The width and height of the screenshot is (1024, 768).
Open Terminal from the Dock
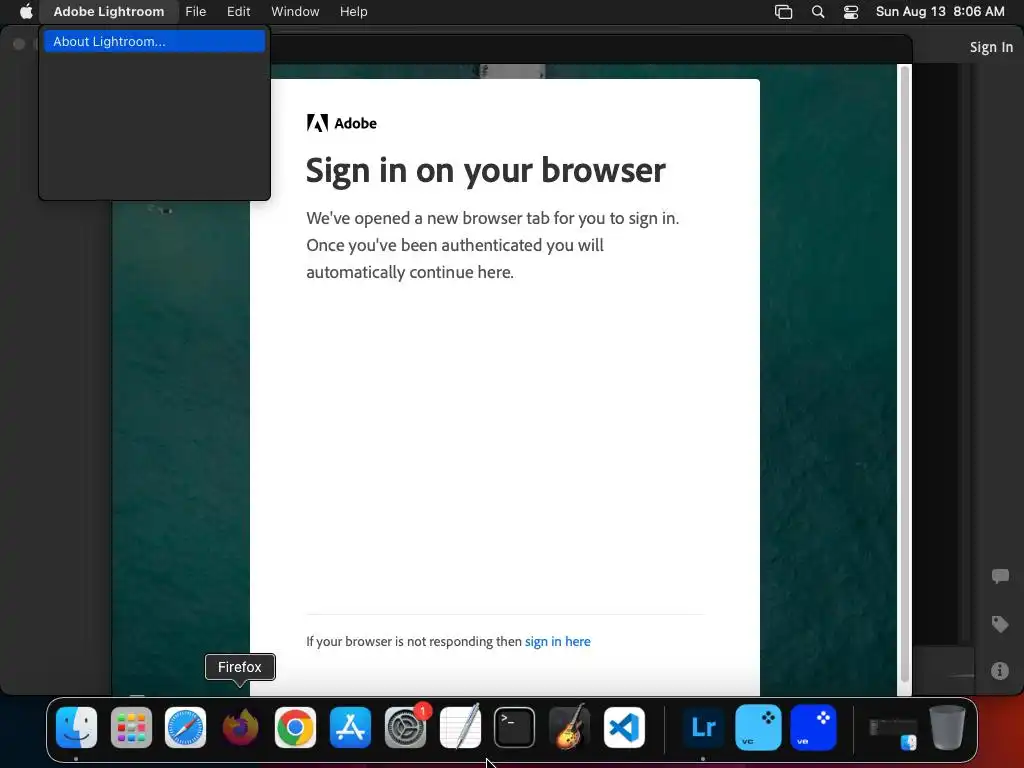(515, 728)
